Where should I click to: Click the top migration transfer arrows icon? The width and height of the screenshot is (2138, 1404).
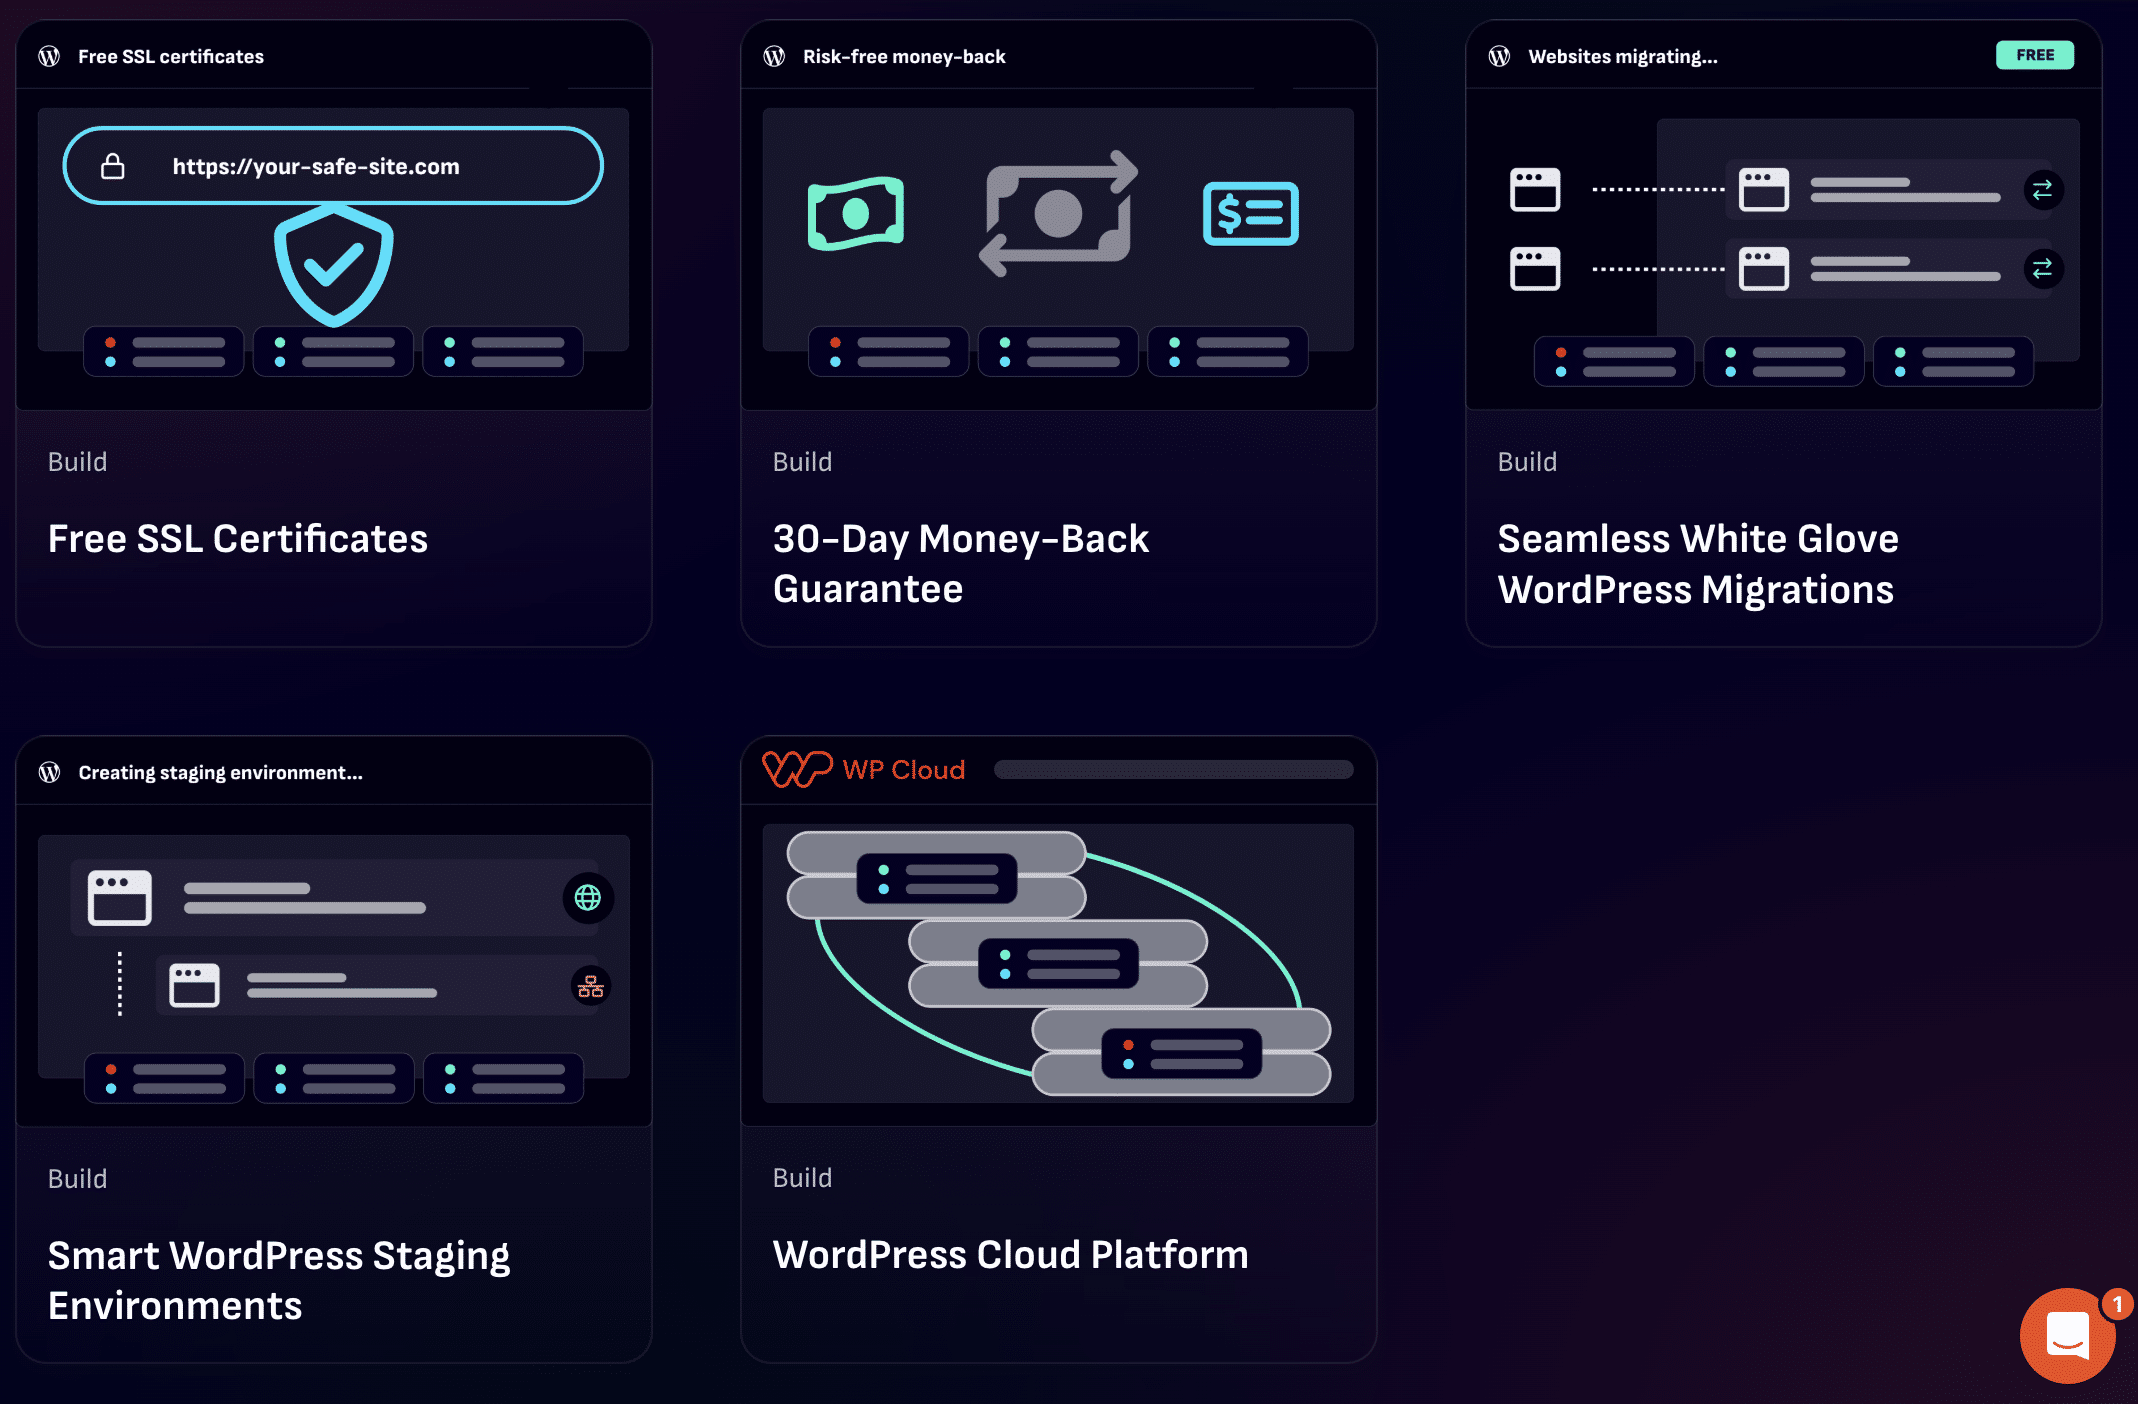pyautogui.click(x=2042, y=189)
